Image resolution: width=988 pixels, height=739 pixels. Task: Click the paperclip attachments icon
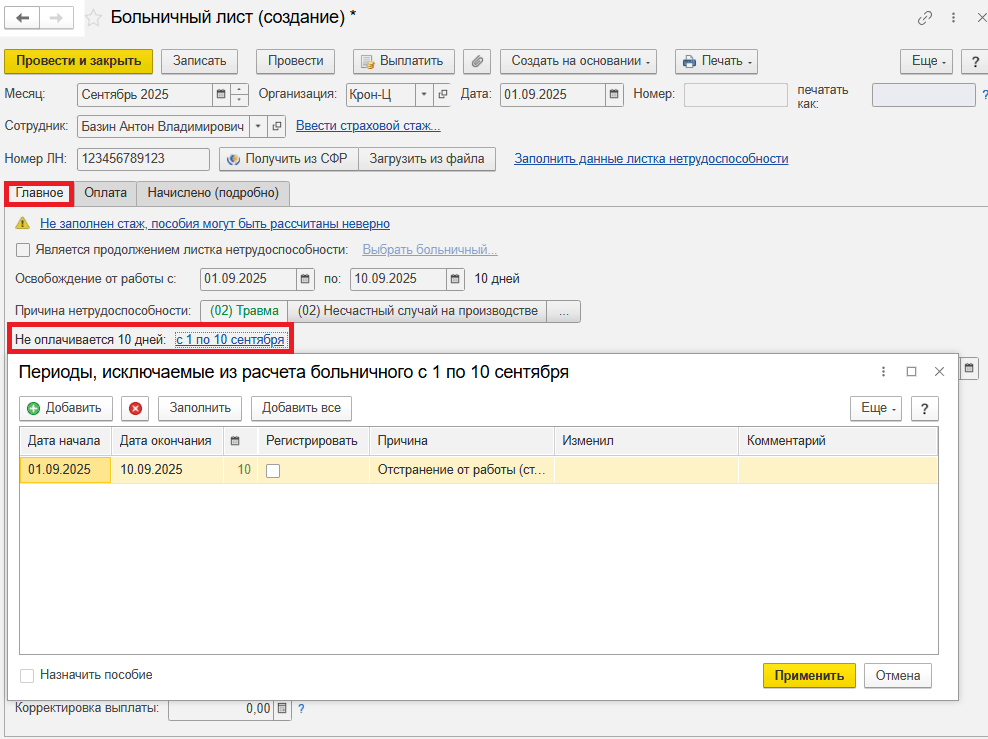point(478,61)
